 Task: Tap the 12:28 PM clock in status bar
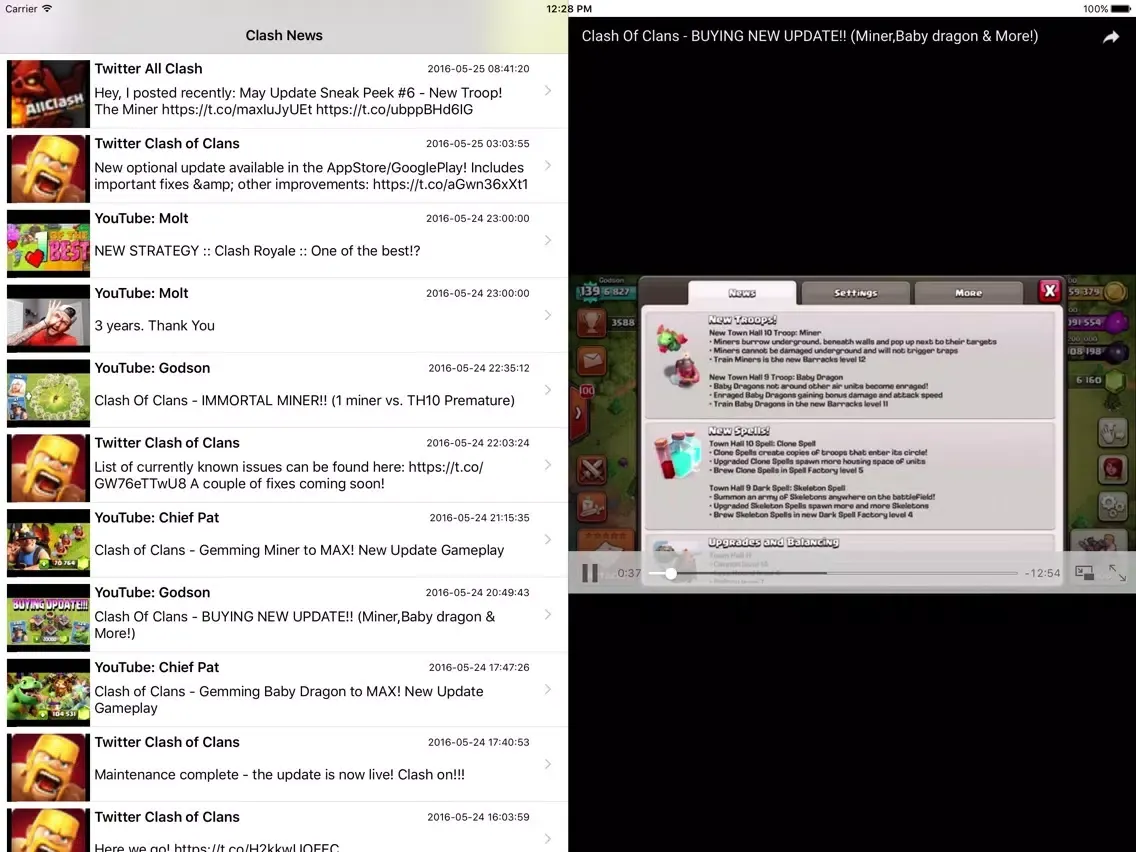click(569, 9)
